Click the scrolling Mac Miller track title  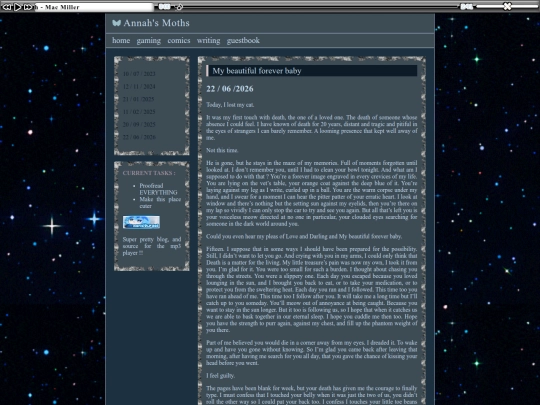pyautogui.click(x=94, y=7)
